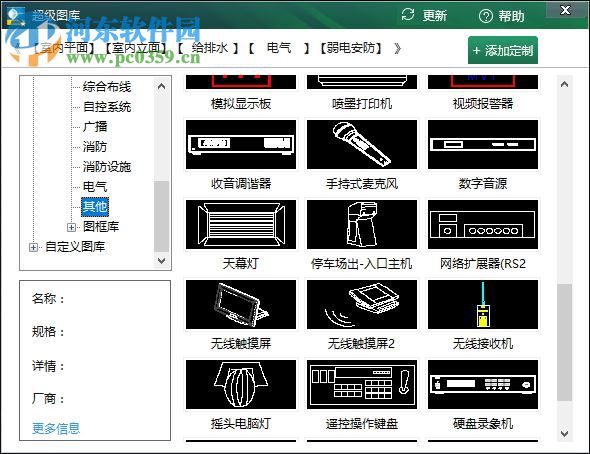Image resolution: width=590 pixels, height=454 pixels.
Task: Choose the 硬盘录象机 recorder symbol
Action: (x=483, y=384)
